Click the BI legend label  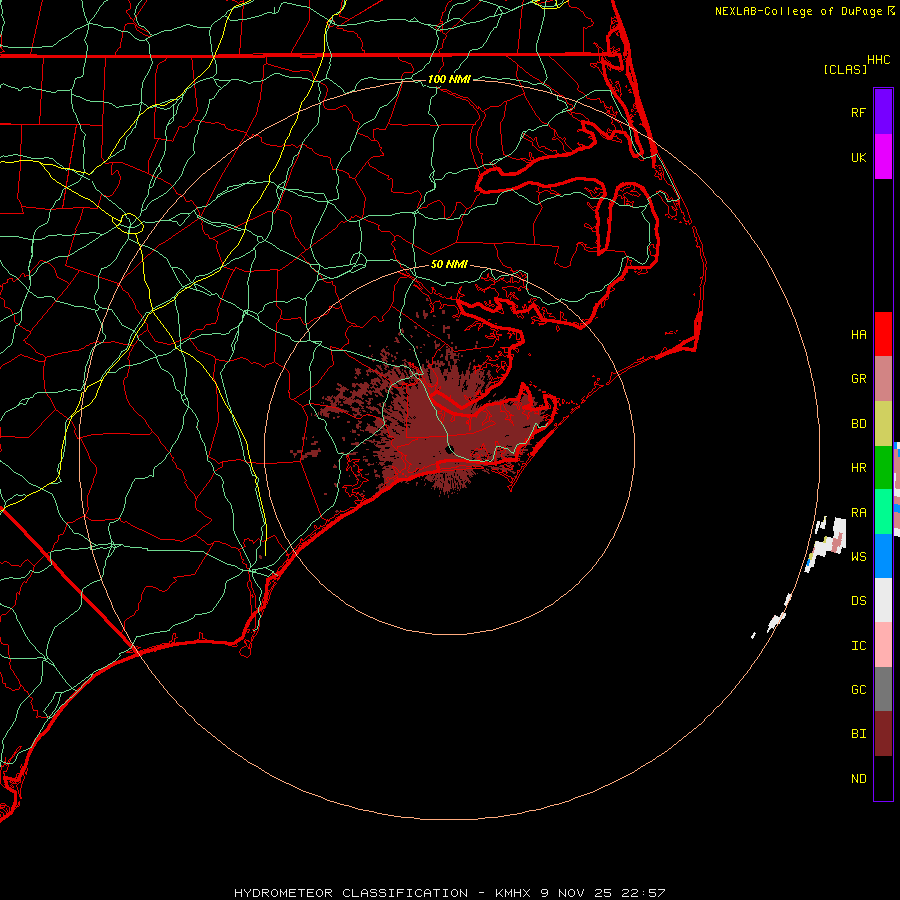pos(858,734)
